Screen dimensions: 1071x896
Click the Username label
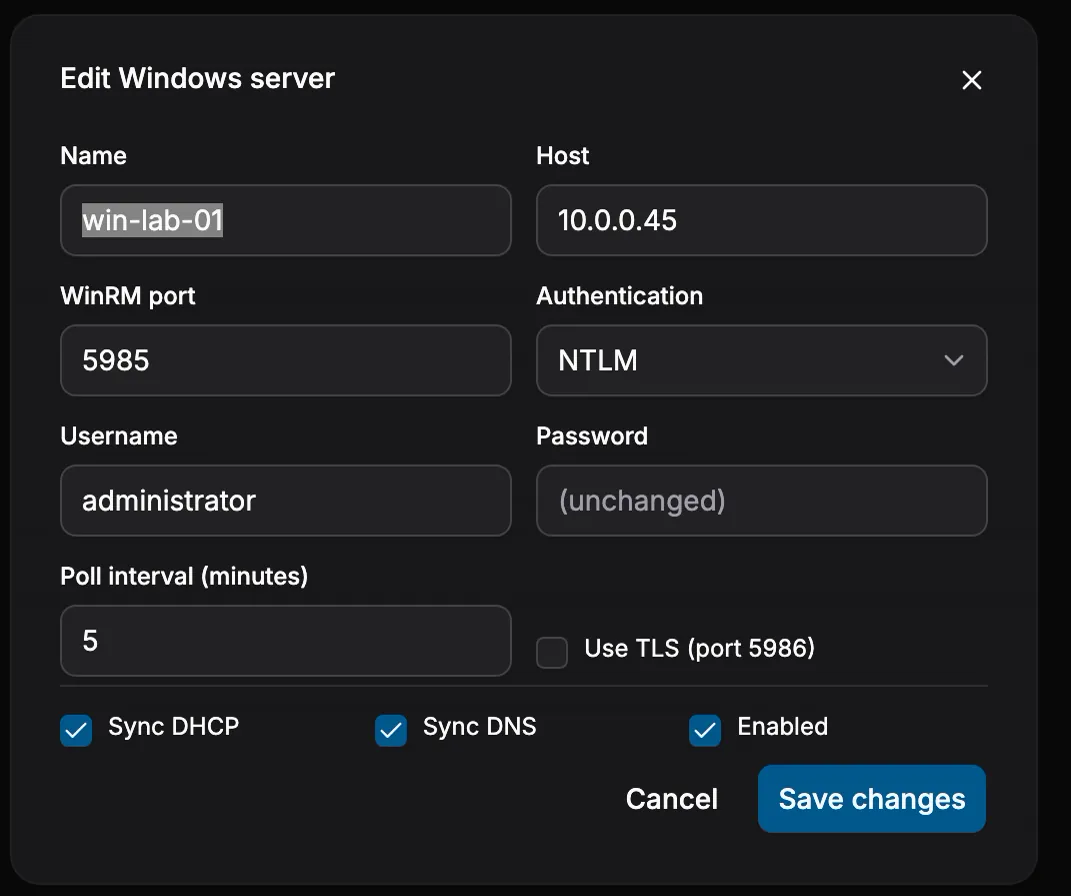(119, 436)
